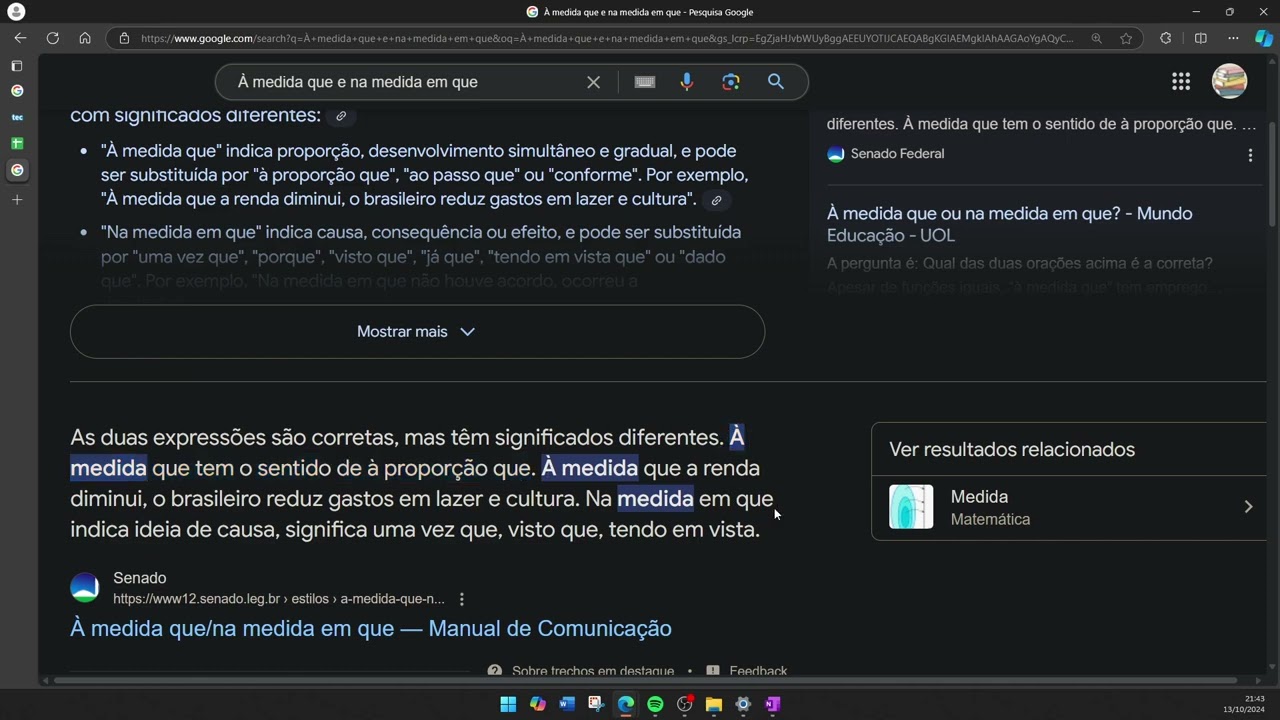Open split screen view
Image resolution: width=1280 pixels, height=720 pixels.
click(x=1201, y=38)
